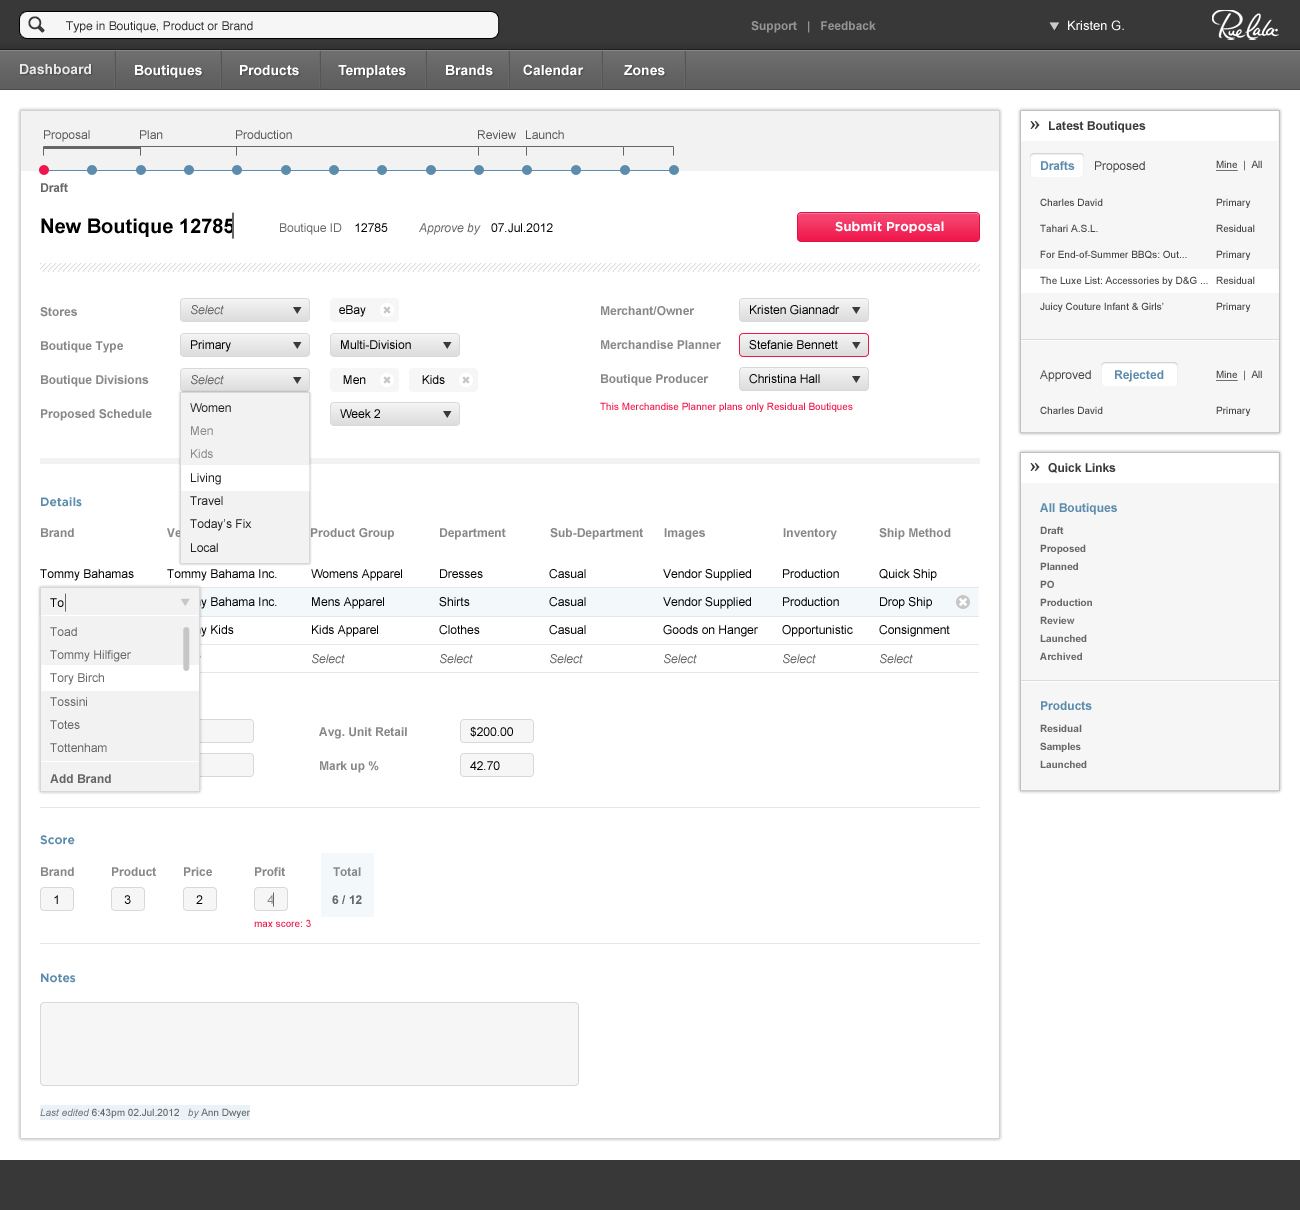Delete the Mens Apparel row
The image size is (1300, 1210).
point(963,602)
